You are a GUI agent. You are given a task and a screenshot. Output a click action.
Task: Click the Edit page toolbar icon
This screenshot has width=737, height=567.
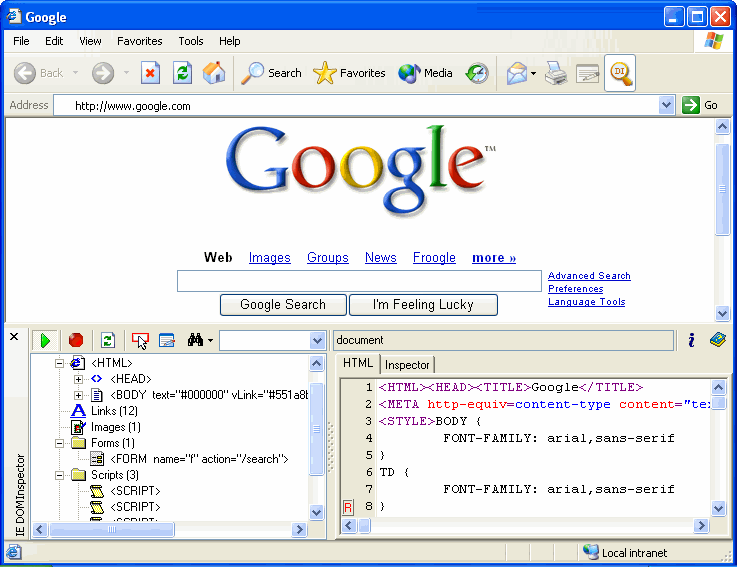pos(588,73)
